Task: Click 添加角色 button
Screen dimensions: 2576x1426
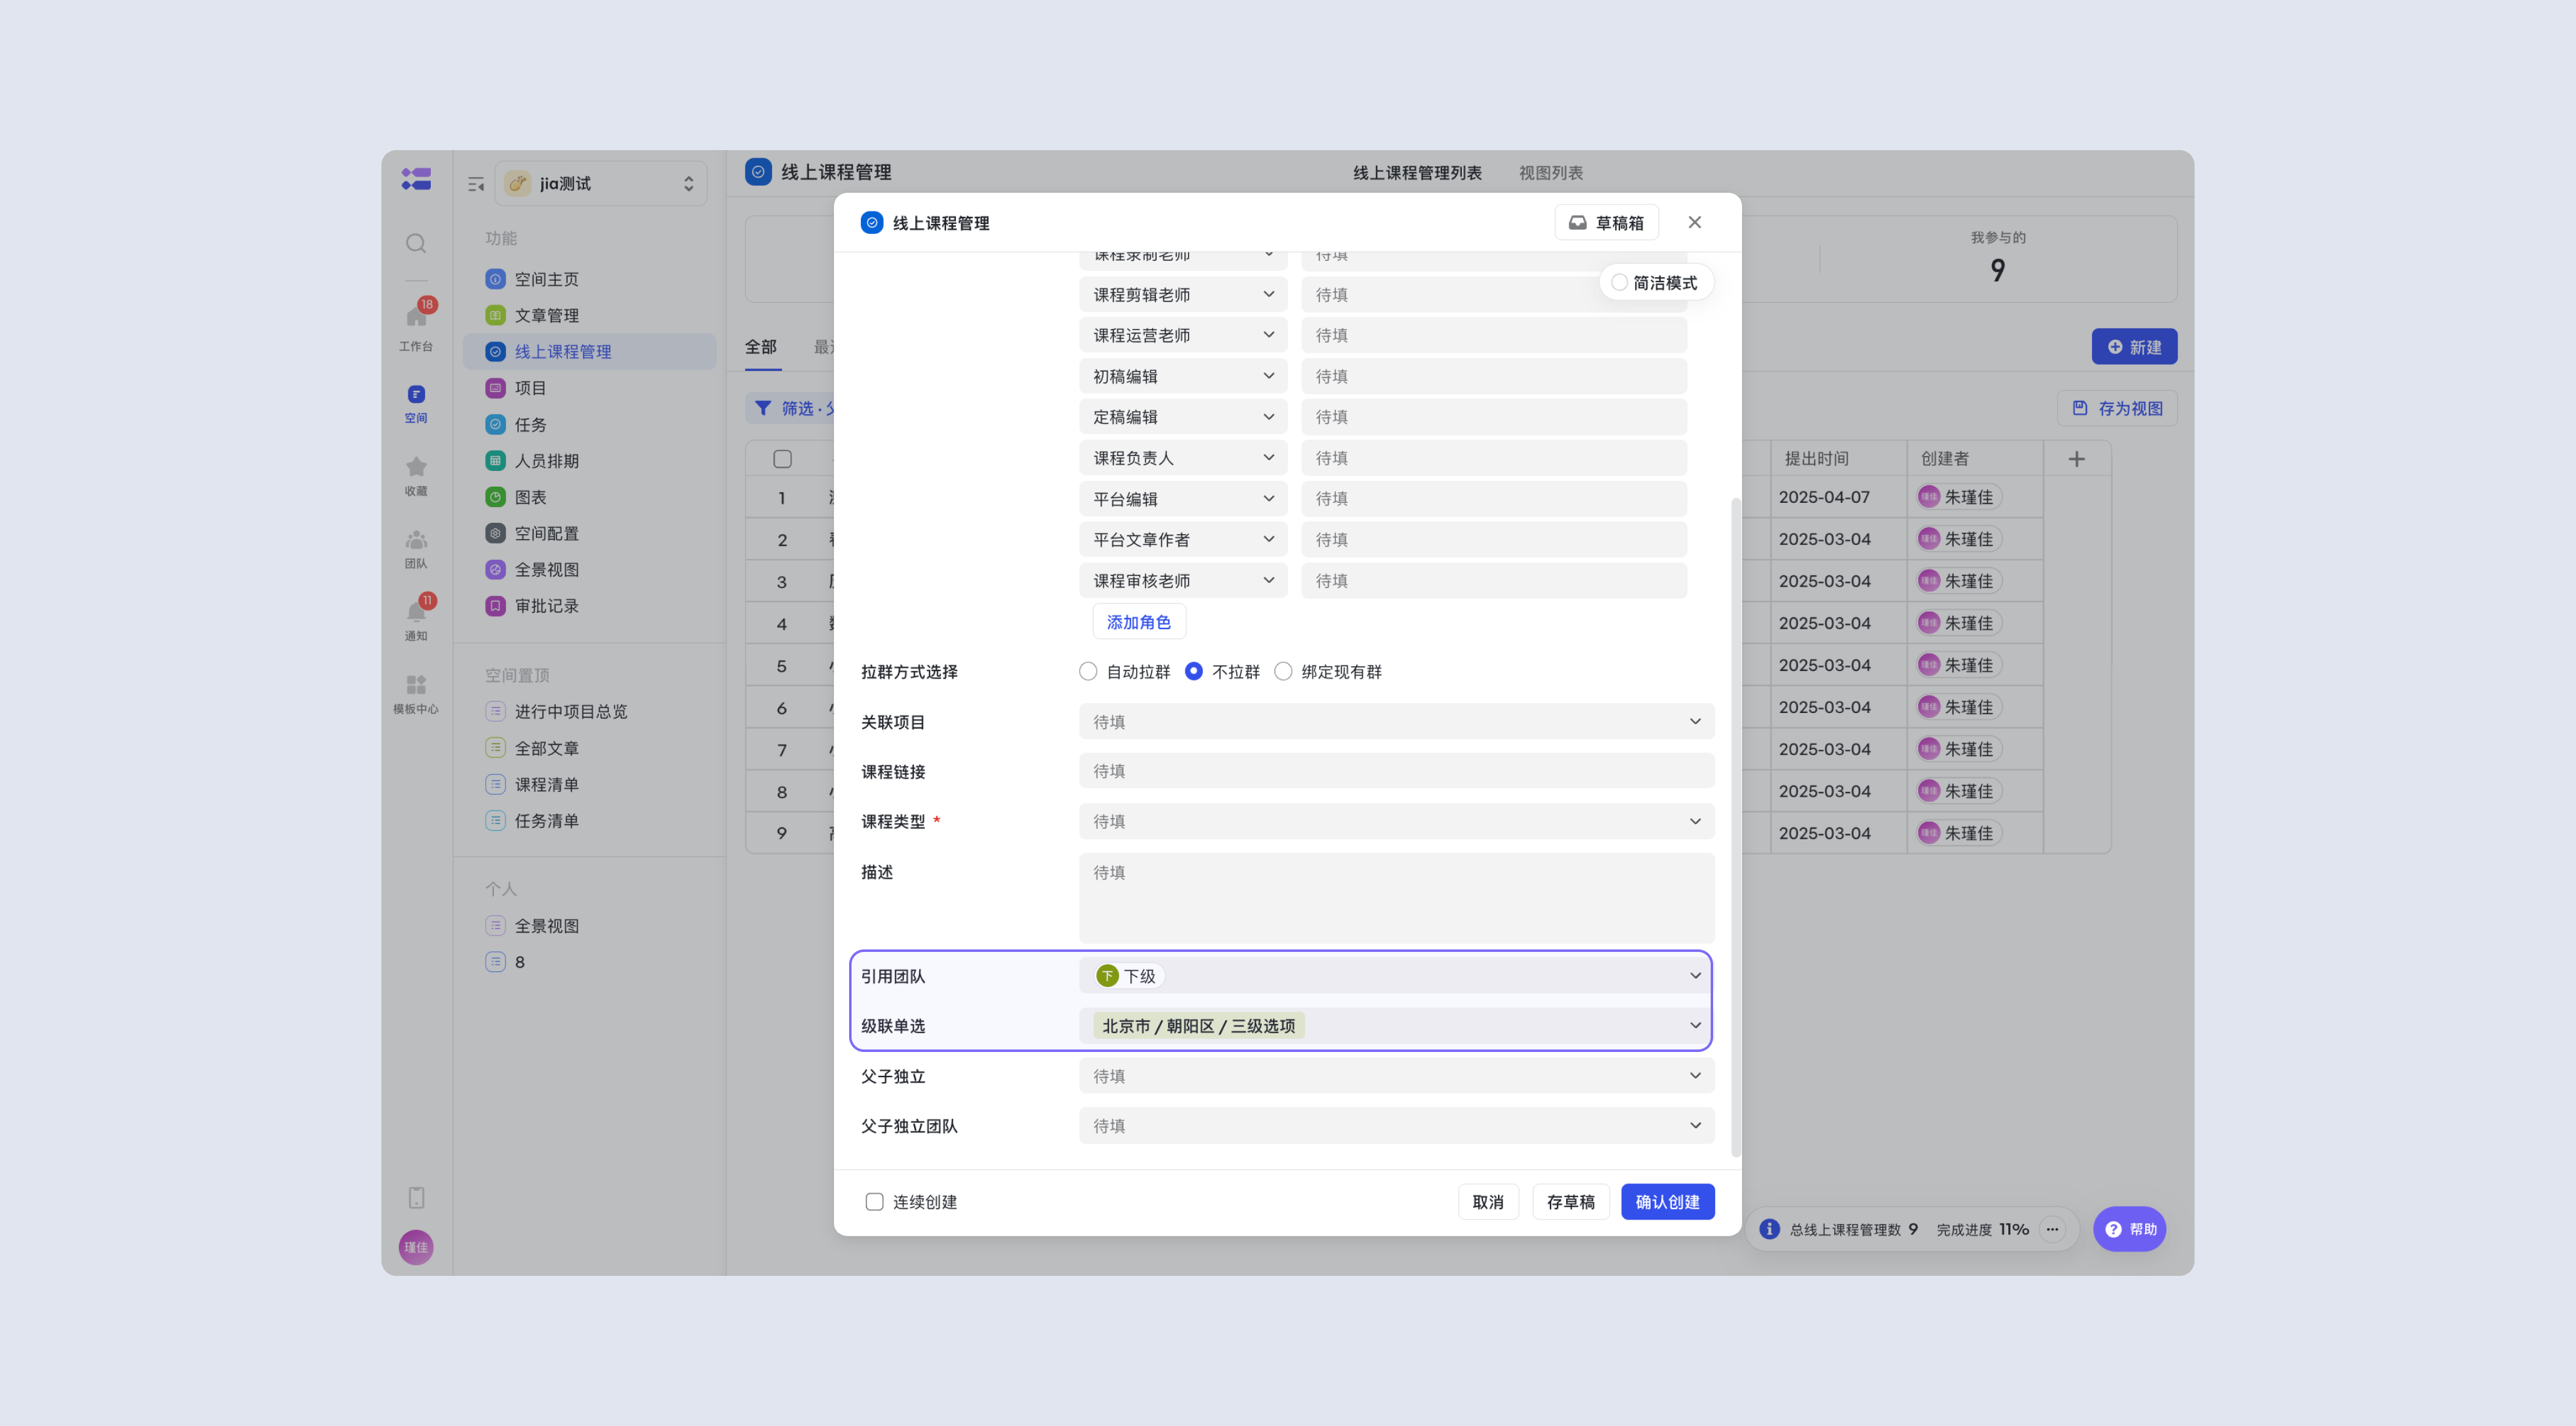Action: coord(1138,621)
